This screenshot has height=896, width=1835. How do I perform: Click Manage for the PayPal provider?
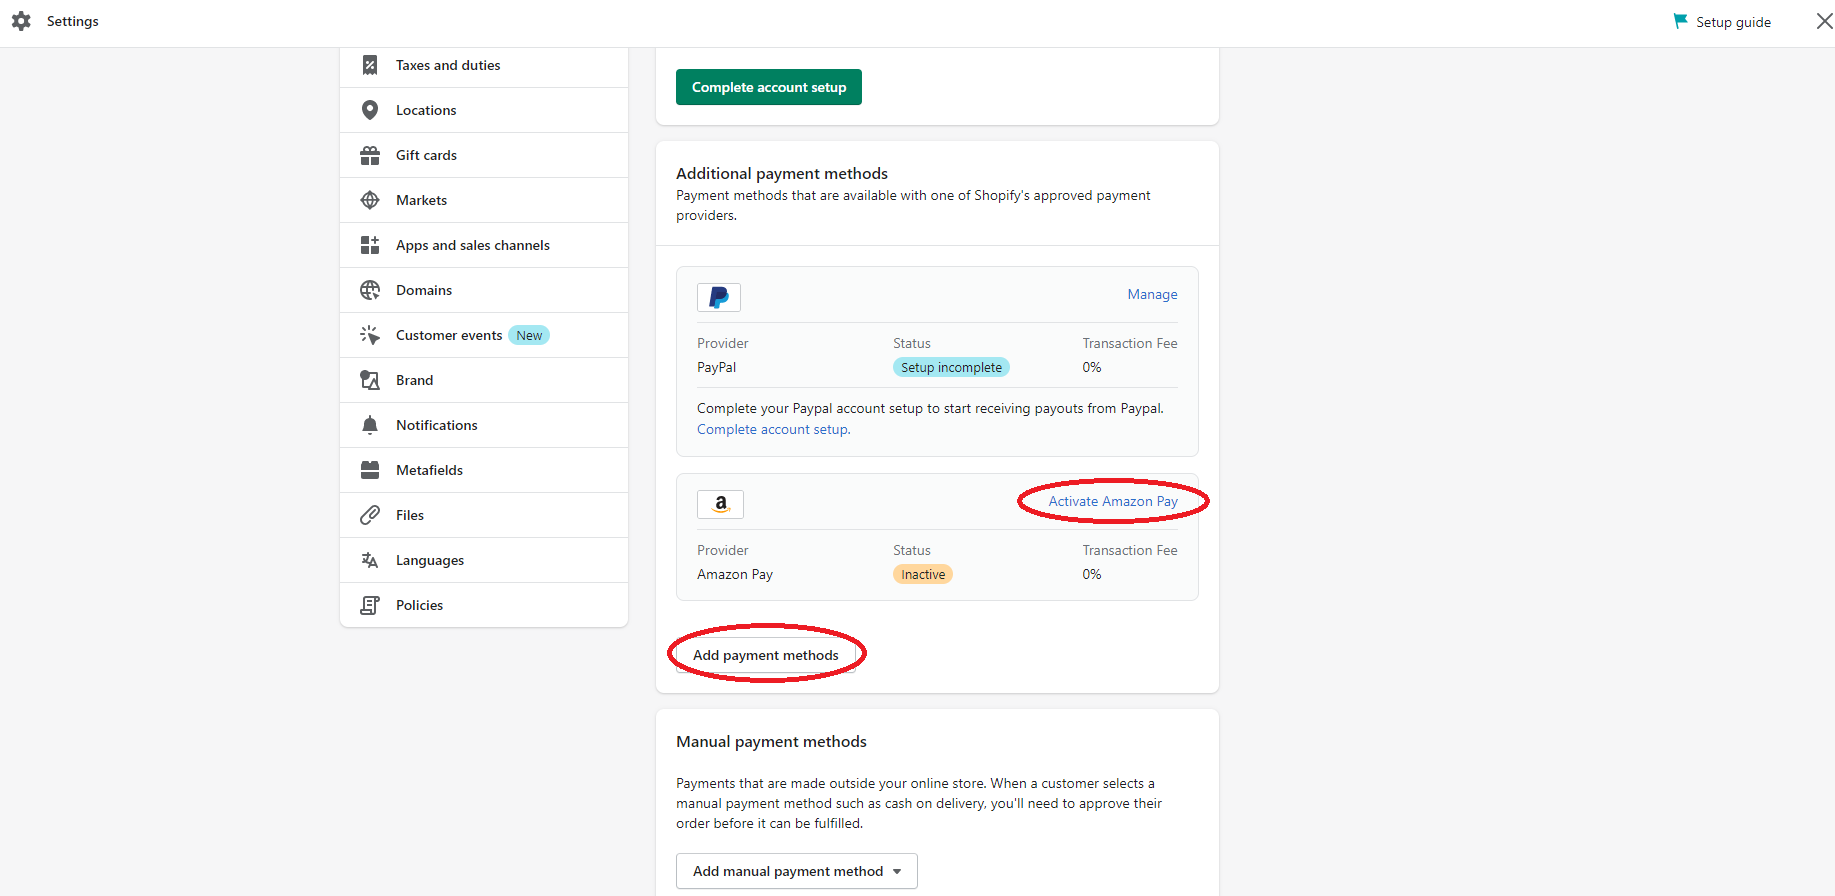coord(1152,294)
